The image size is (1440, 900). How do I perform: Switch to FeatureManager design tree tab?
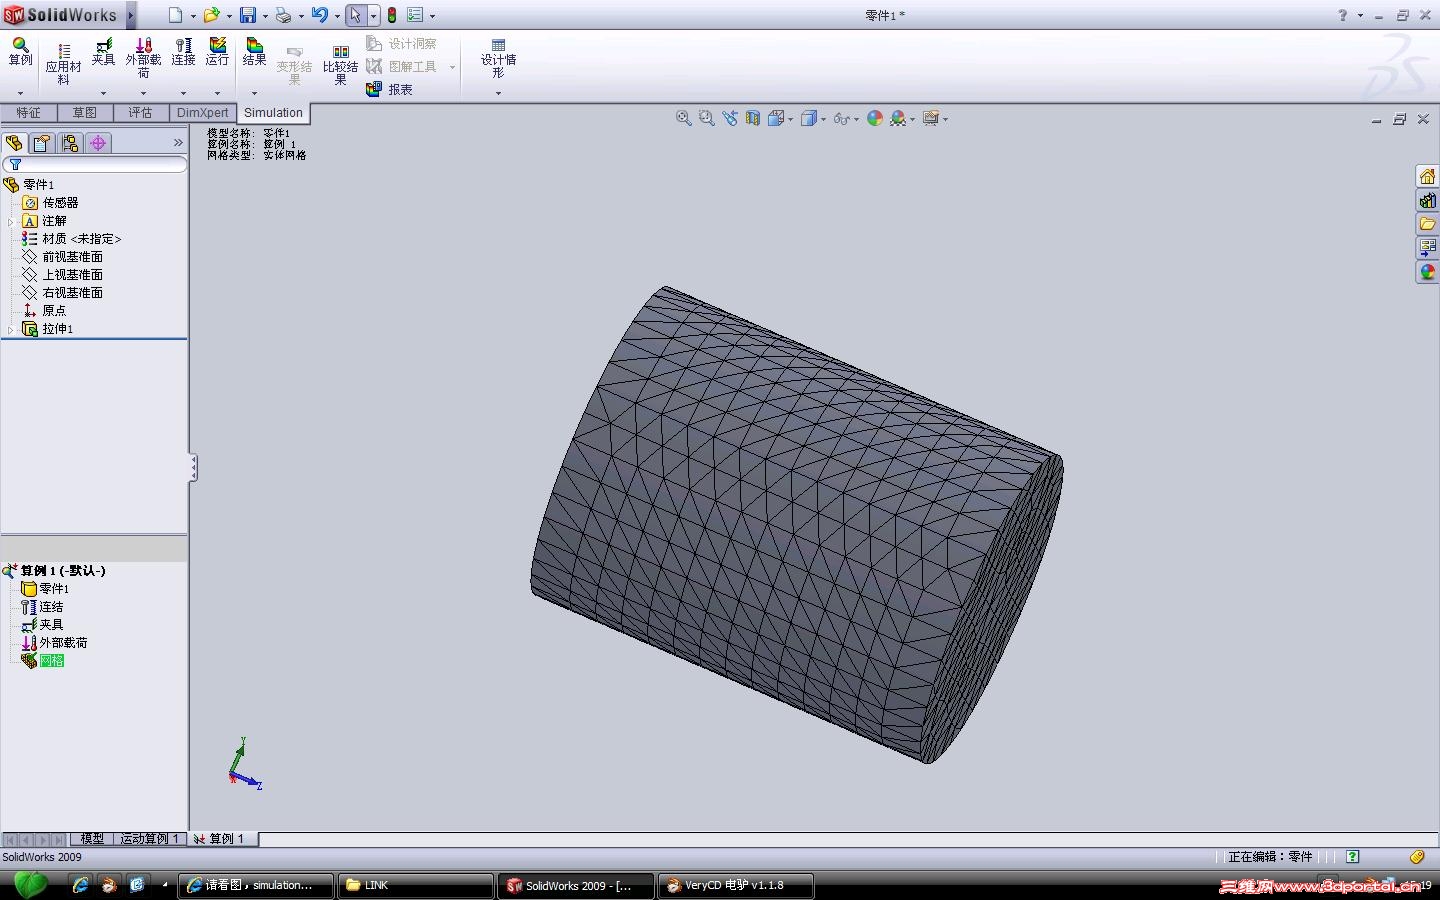click(14, 143)
